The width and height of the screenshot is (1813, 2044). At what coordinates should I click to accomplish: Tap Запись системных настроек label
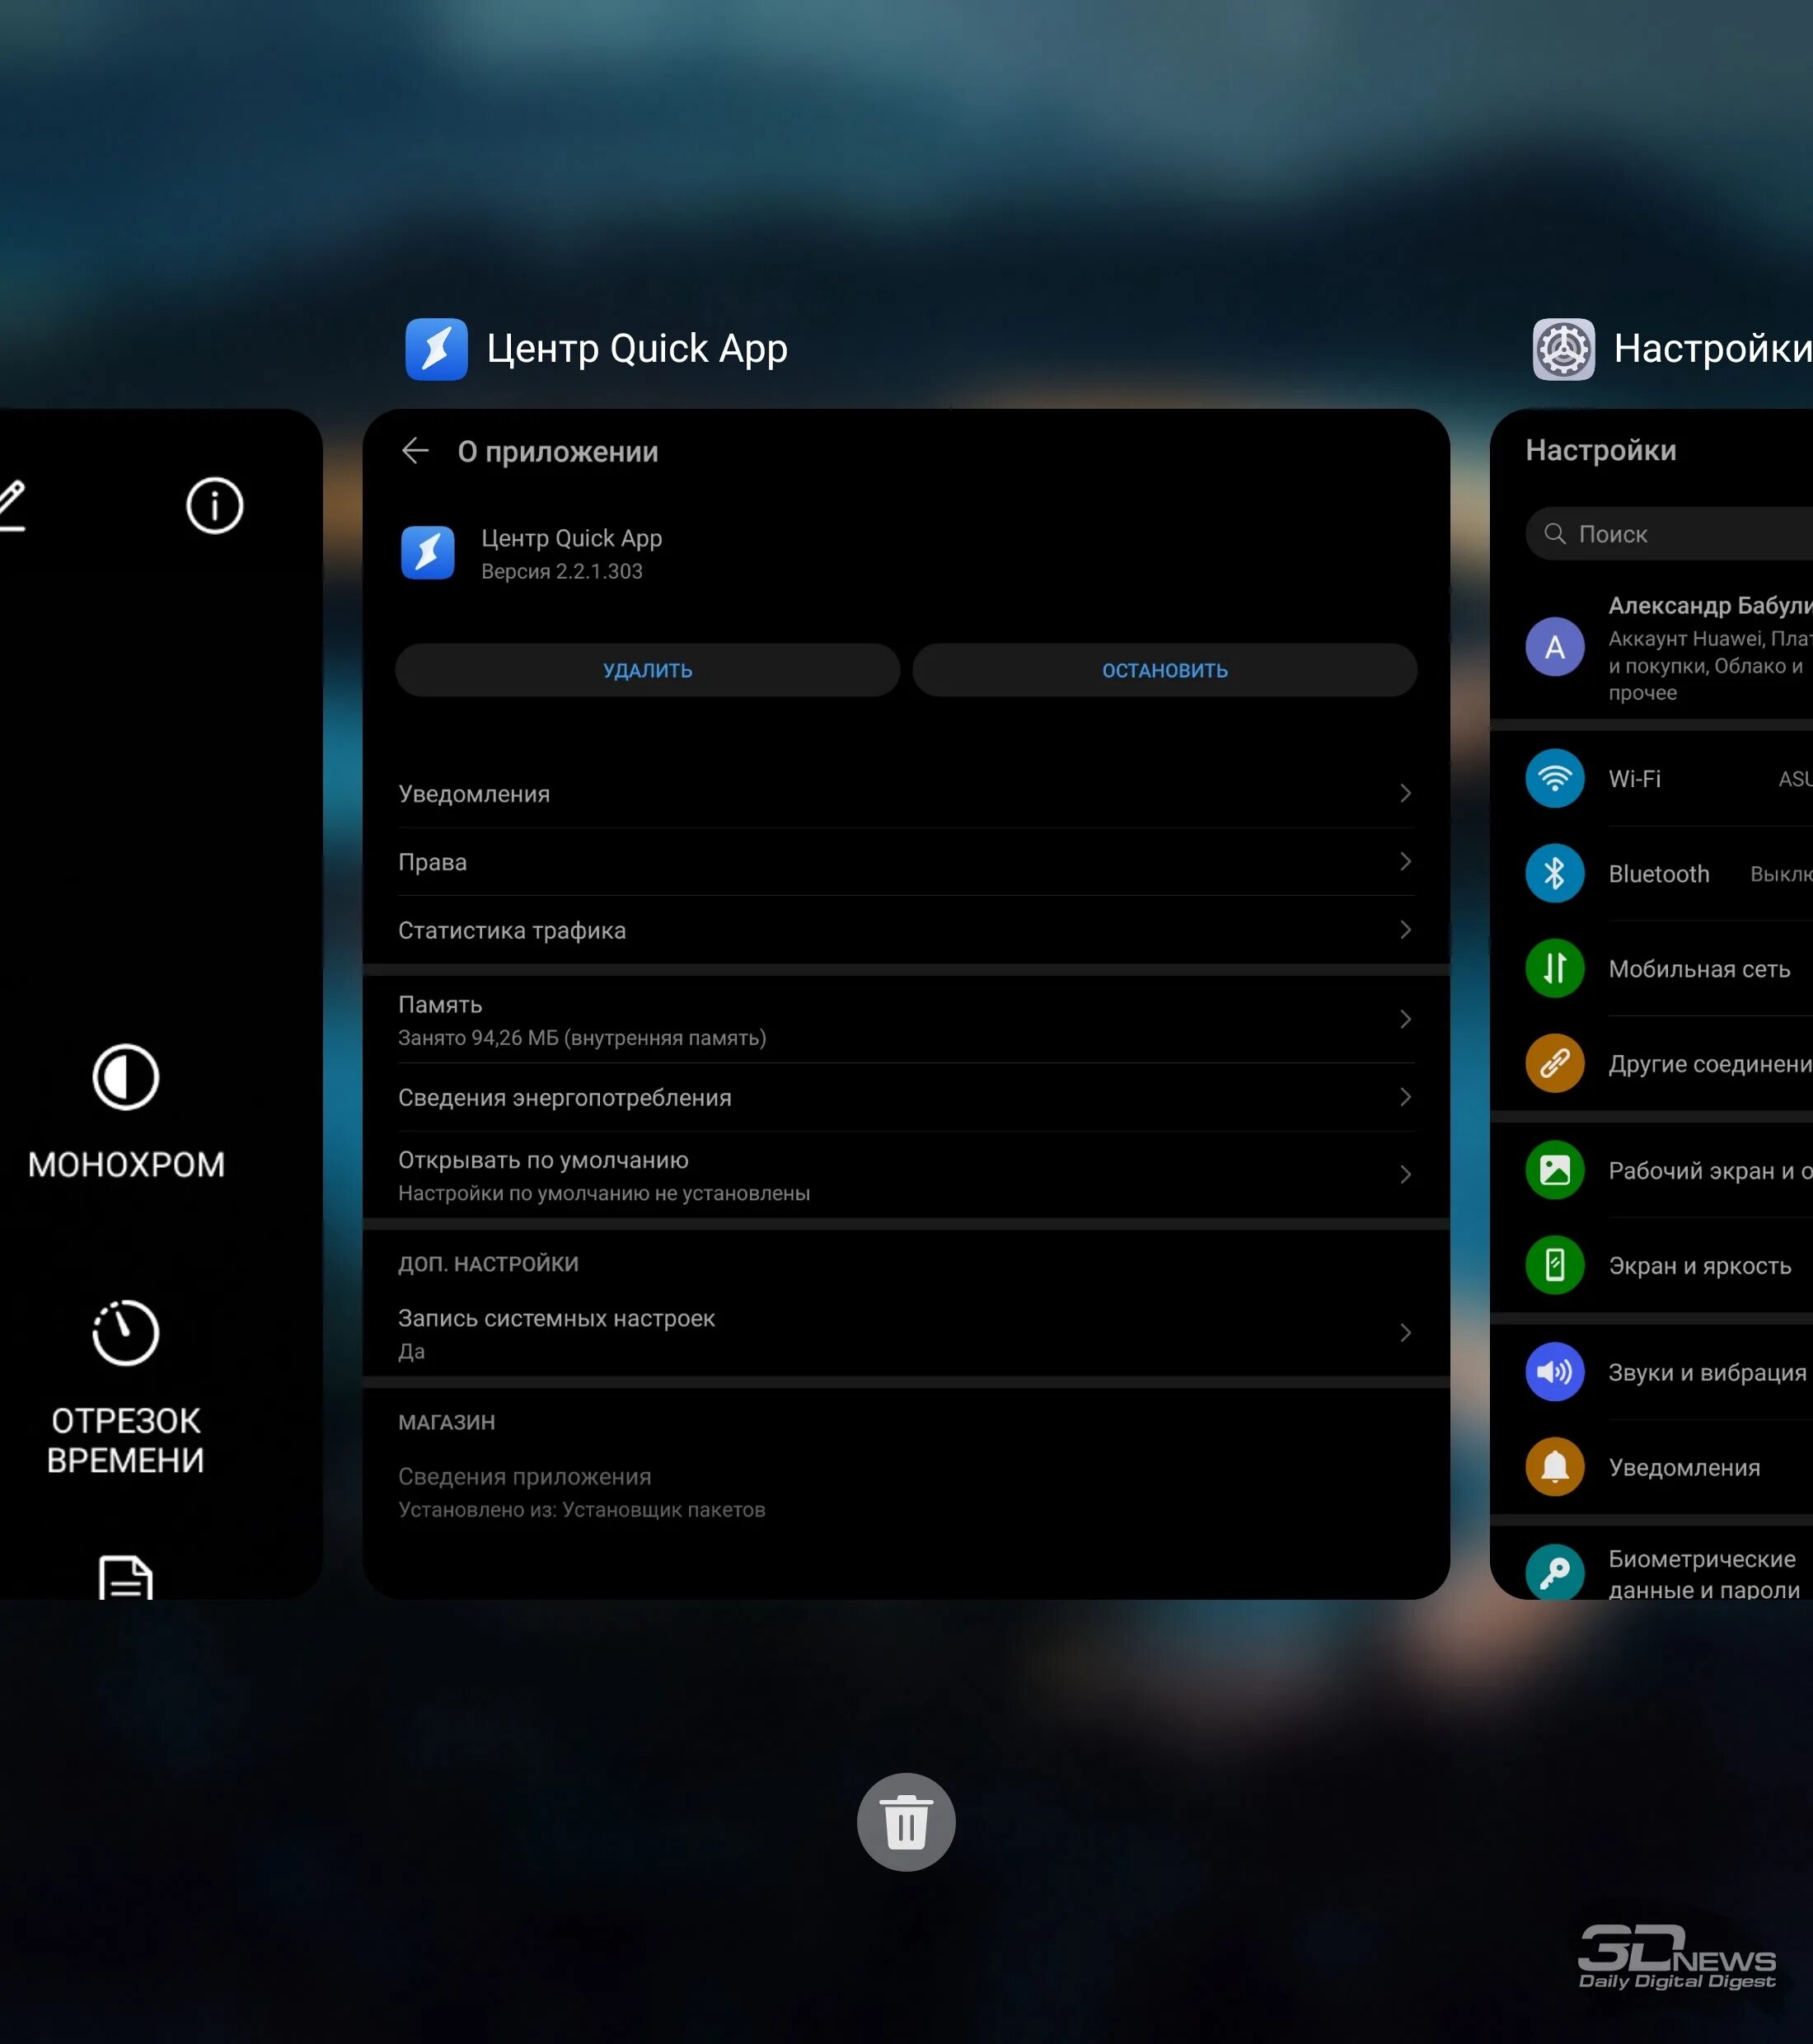pyautogui.click(x=556, y=1318)
